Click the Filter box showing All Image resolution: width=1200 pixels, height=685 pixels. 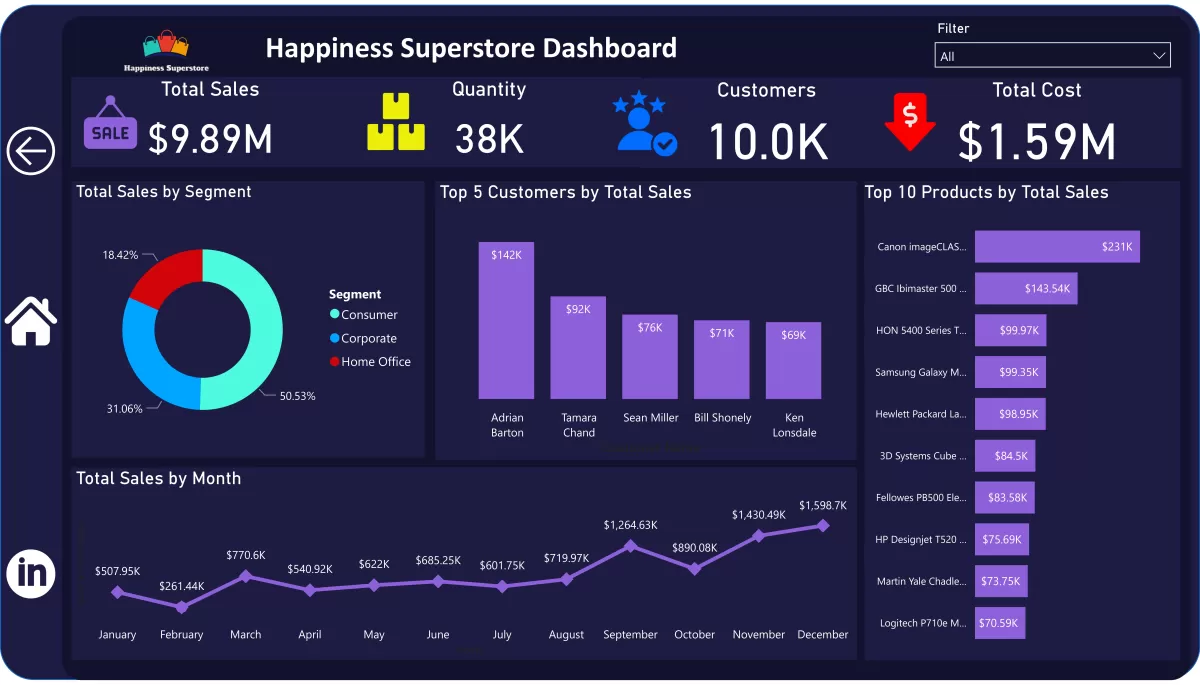[1052, 56]
